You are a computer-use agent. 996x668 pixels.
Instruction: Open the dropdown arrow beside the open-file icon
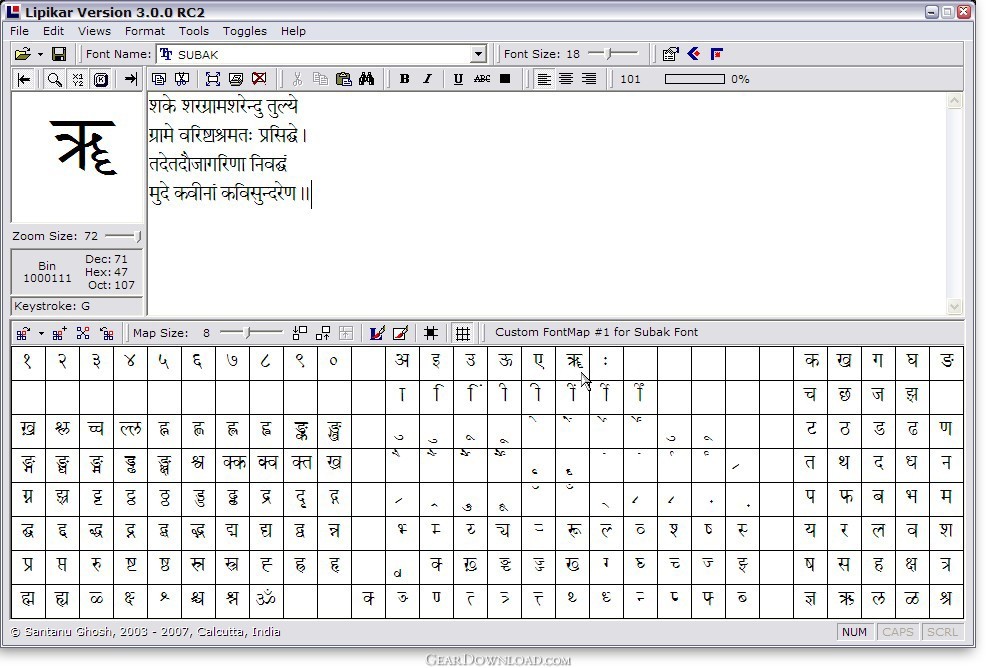pyautogui.click(x=40, y=55)
